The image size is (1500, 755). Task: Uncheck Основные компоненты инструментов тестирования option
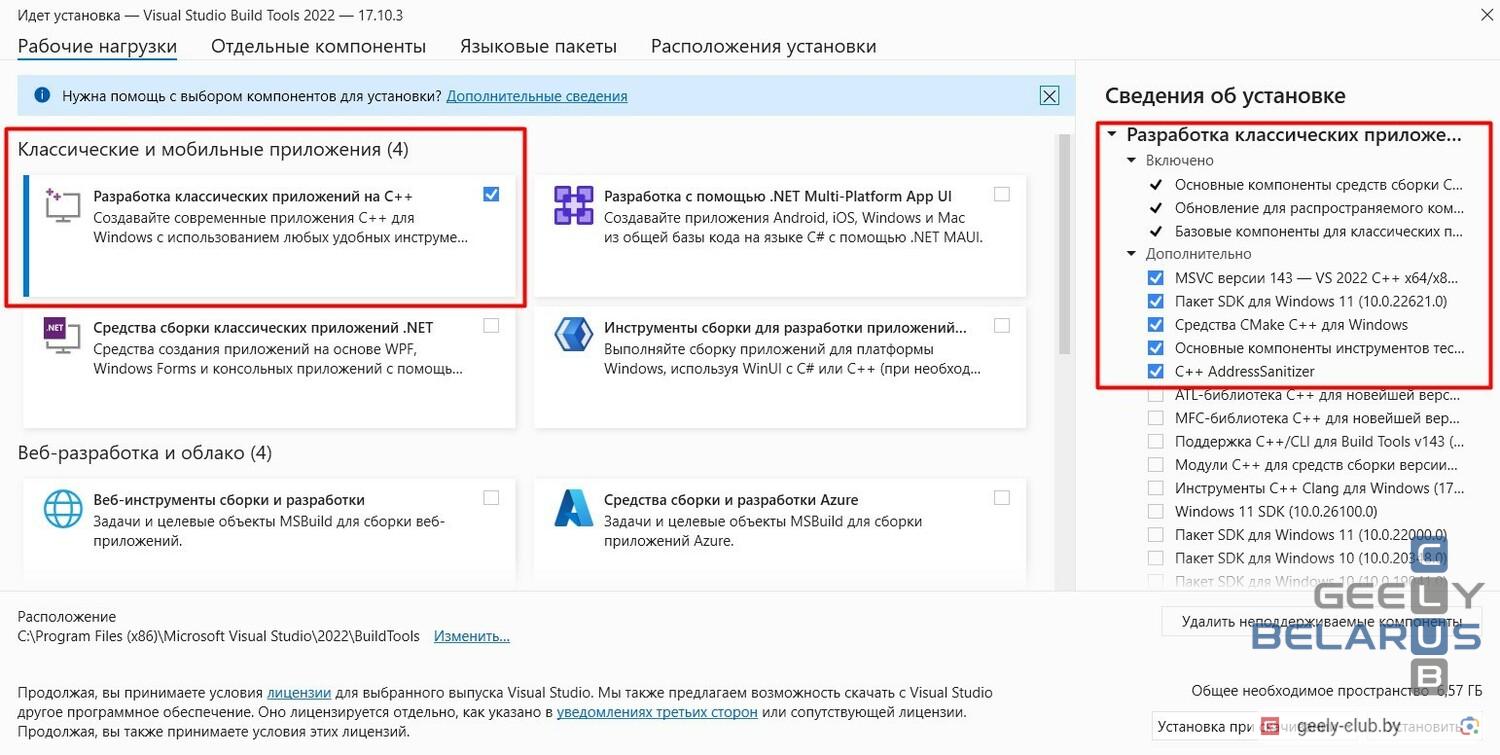[x=1156, y=348]
